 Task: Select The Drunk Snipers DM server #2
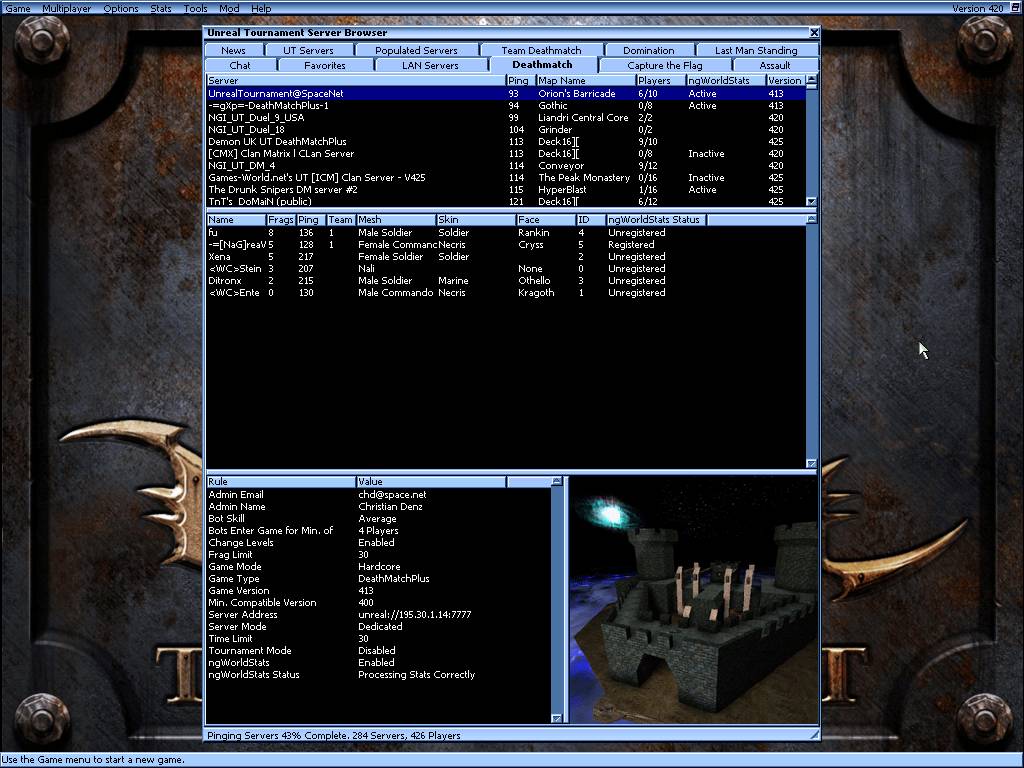[506, 189]
